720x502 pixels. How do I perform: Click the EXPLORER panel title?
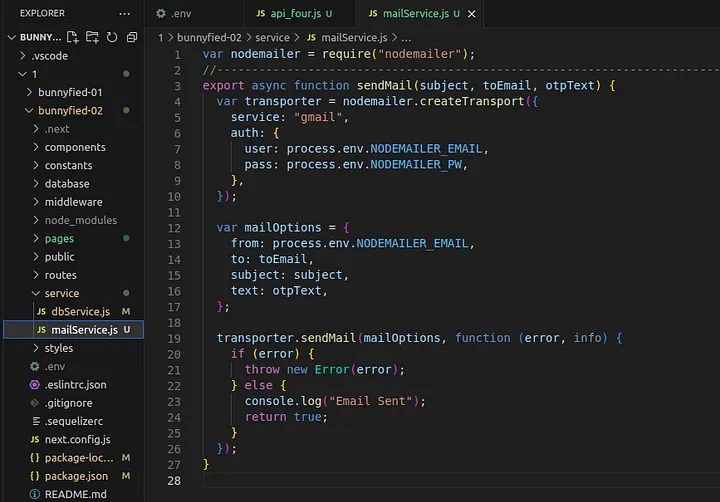tap(42, 13)
